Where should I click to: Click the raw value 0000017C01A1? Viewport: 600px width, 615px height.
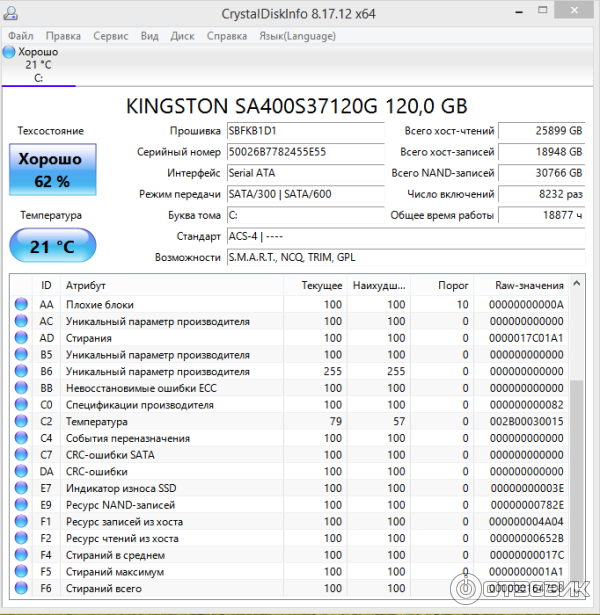526,338
